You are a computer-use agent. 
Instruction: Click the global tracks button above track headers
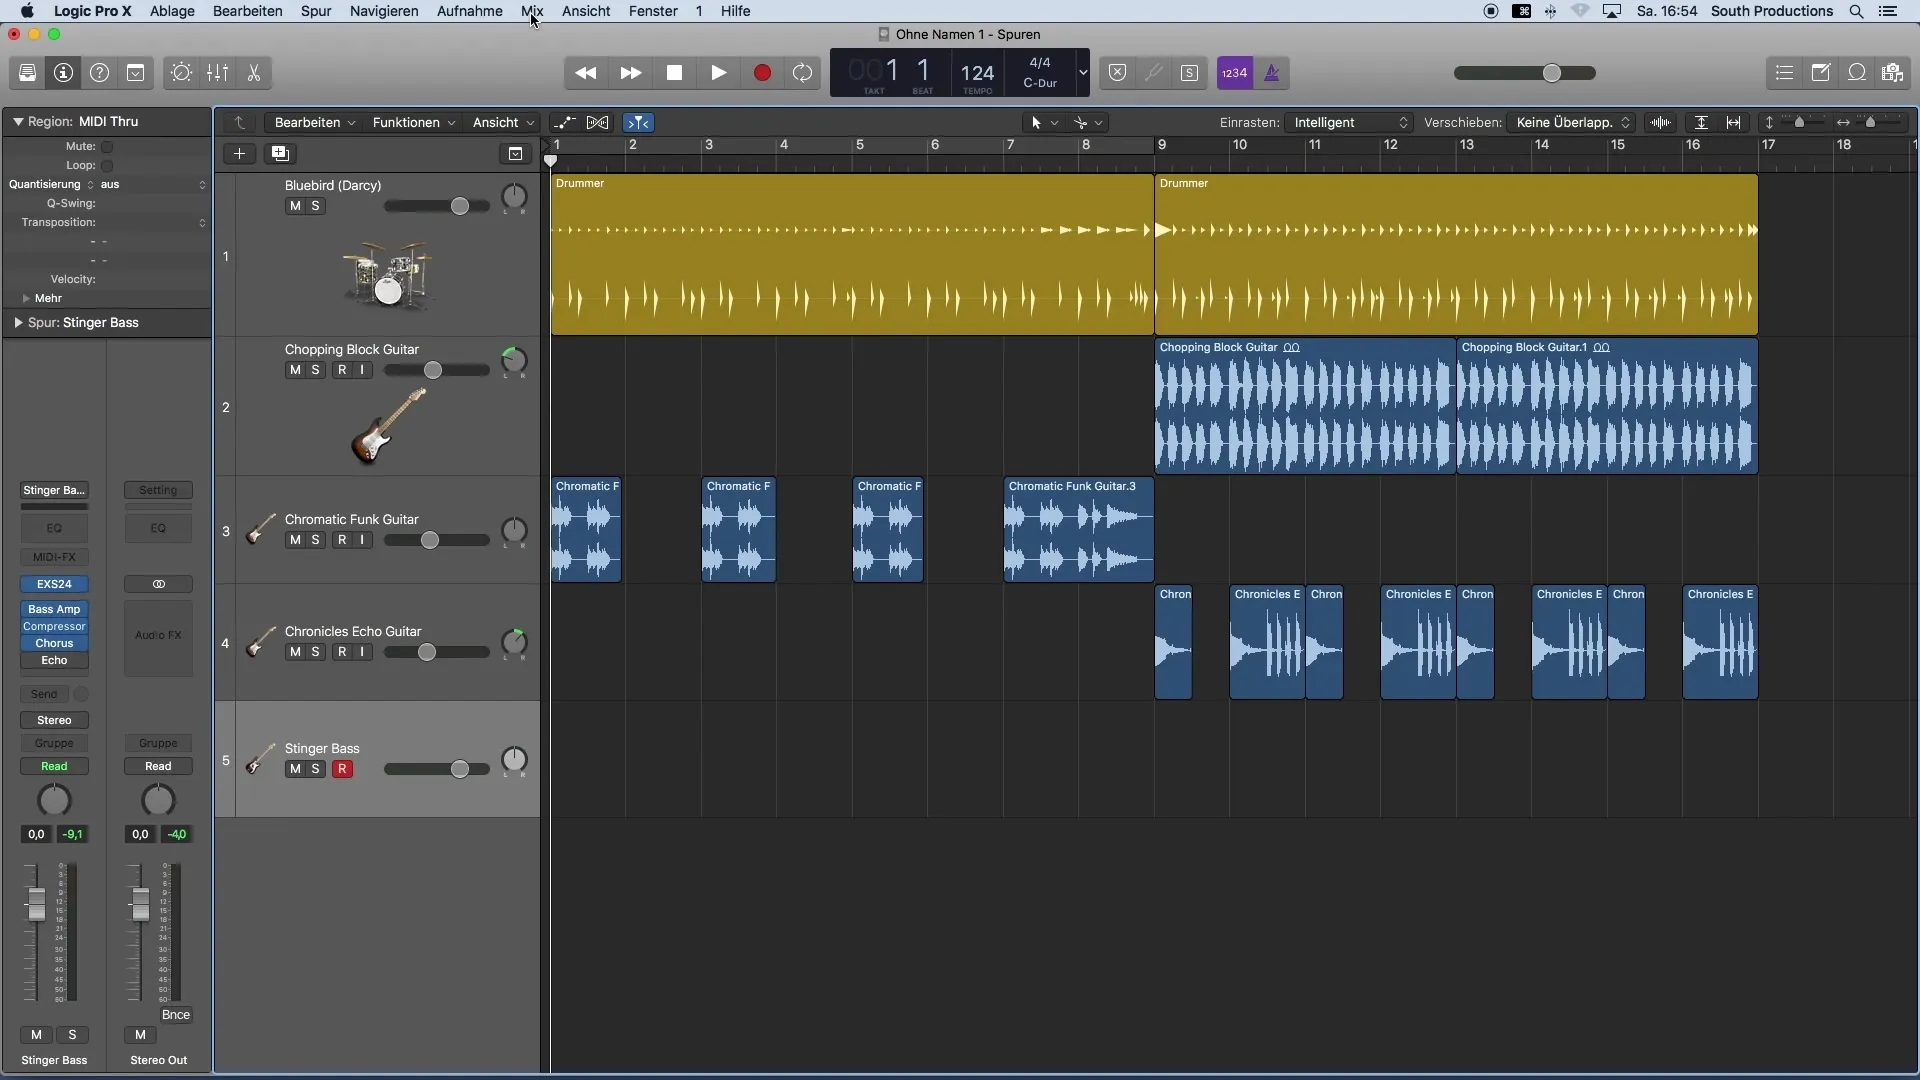[515, 154]
